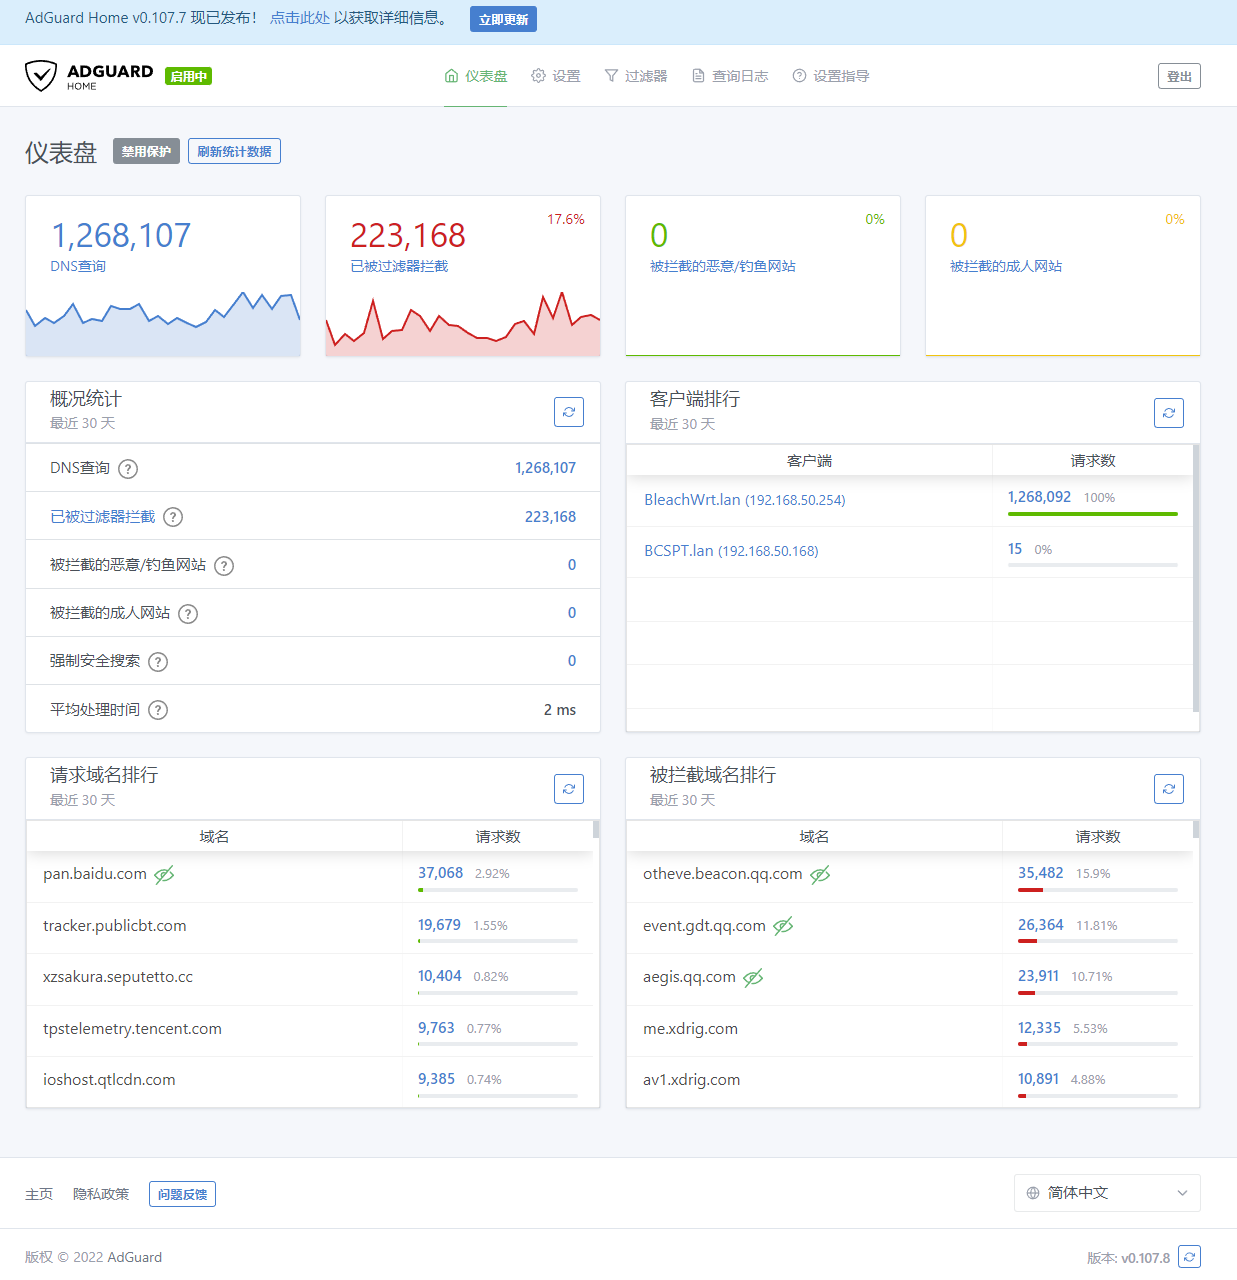Click 19,679 request count for tracker.publicbt.com
The width and height of the screenshot is (1237, 1280).
pyautogui.click(x=439, y=925)
